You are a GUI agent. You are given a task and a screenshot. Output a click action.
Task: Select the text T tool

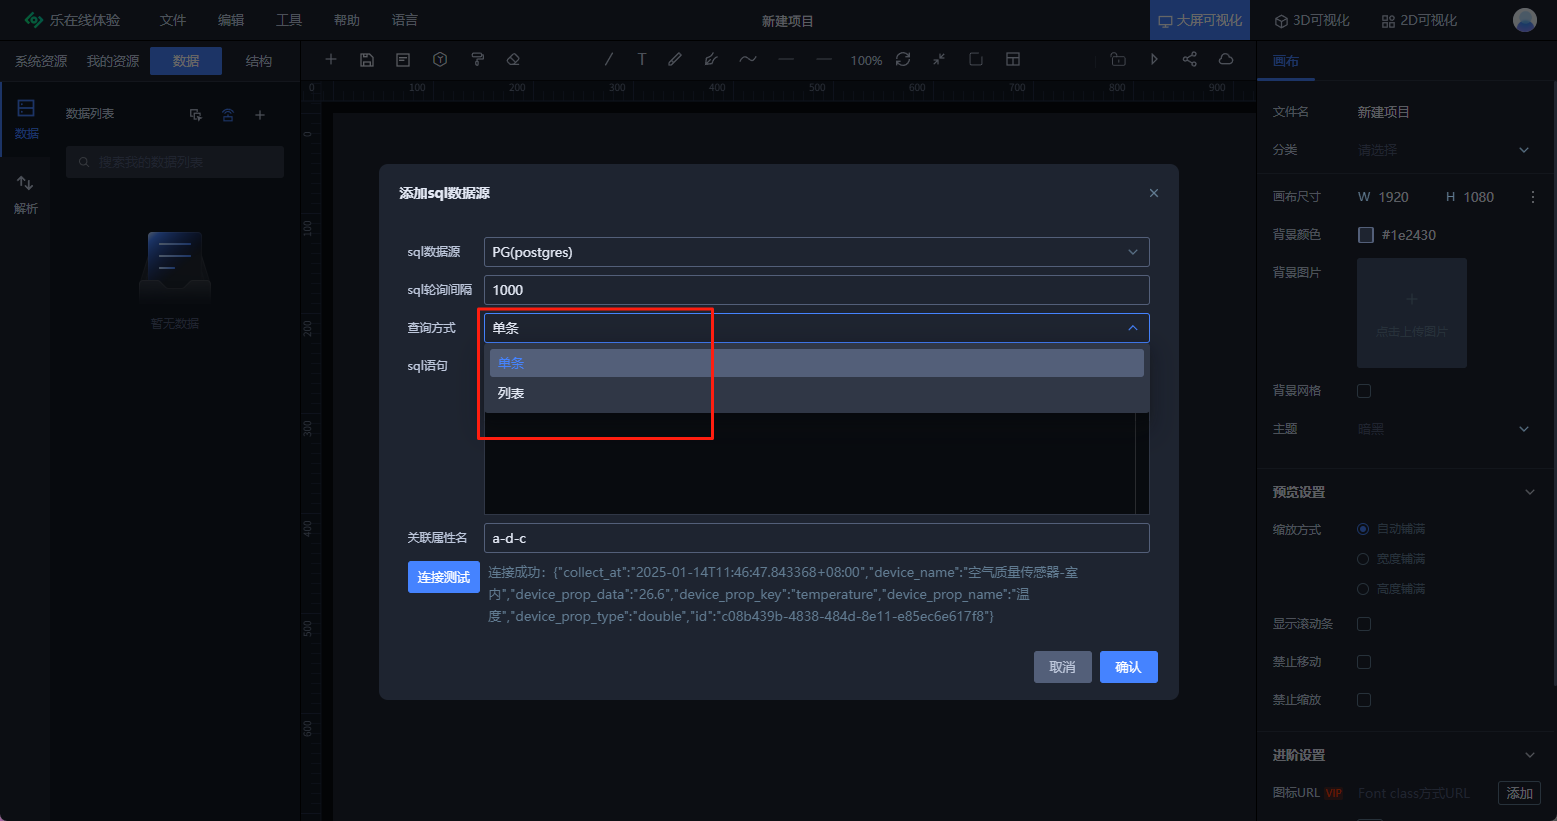642,60
